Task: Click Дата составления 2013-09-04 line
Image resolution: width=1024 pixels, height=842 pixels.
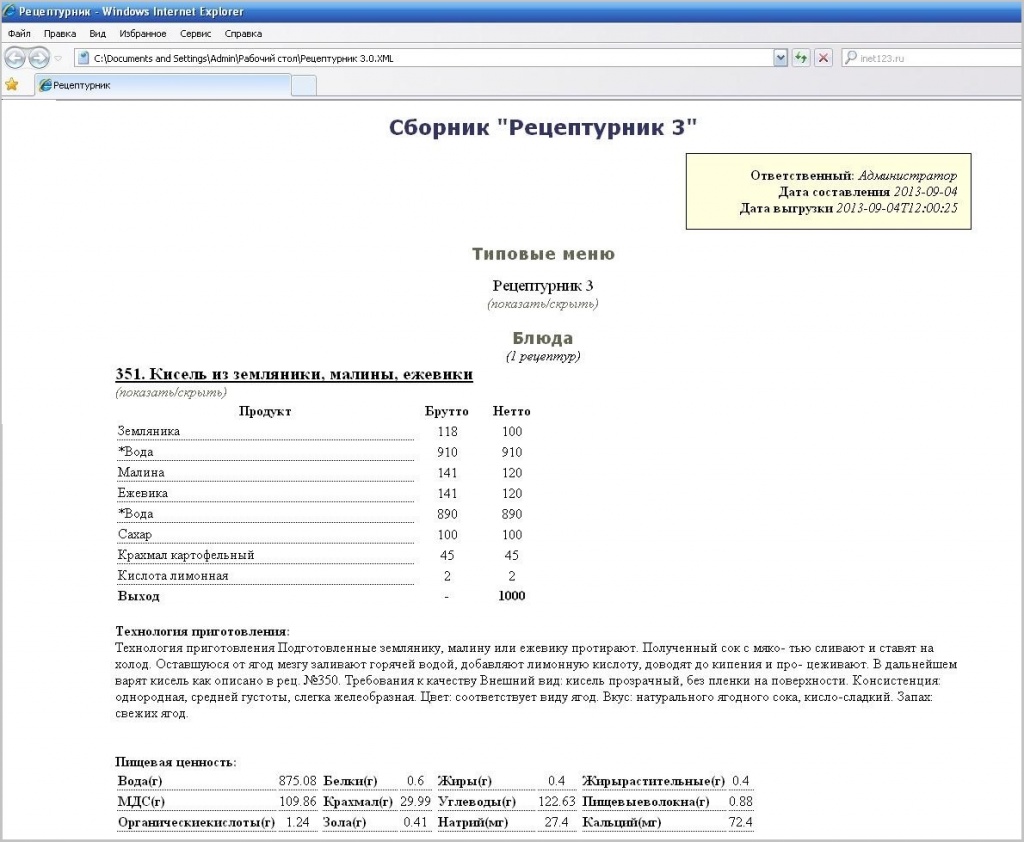Action: [x=868, y=192]
